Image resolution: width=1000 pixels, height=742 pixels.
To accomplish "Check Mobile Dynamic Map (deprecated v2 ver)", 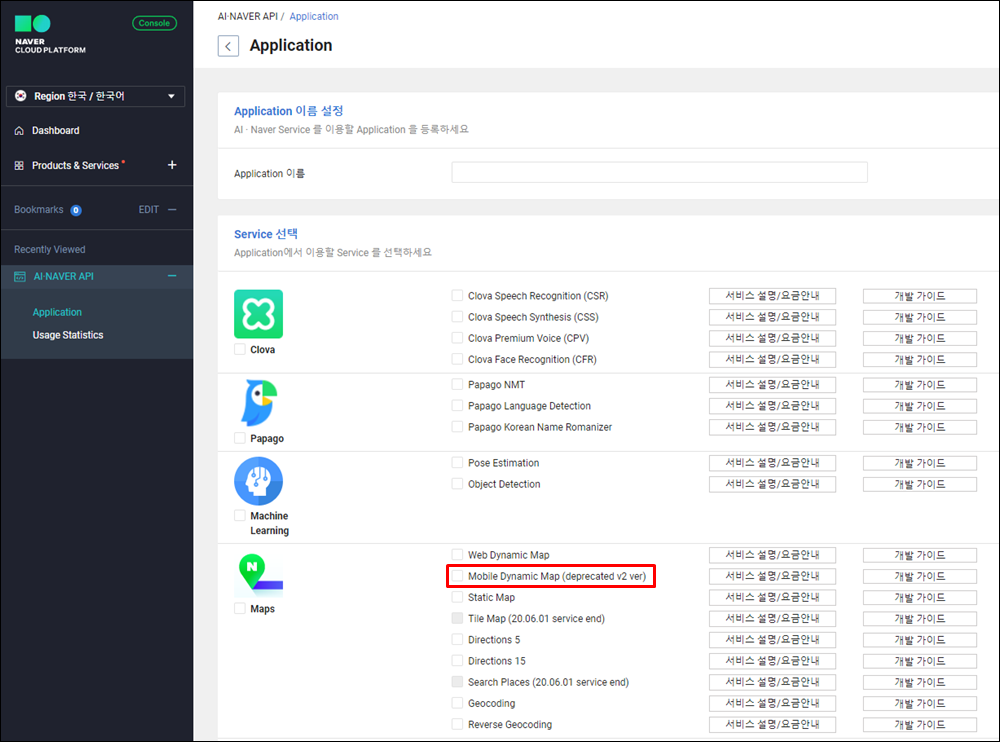I will [x=457, y=576].
